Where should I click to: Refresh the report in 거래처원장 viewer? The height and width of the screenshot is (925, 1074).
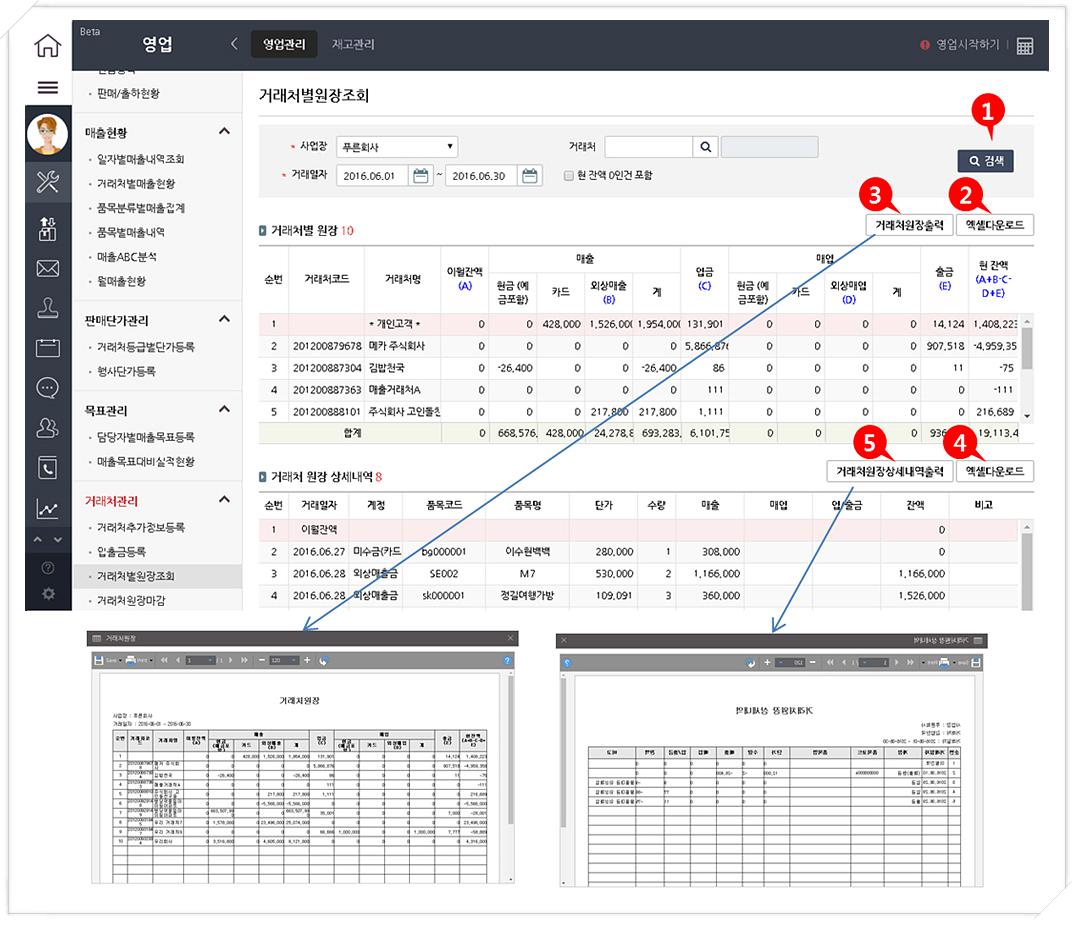pos(324,661)
